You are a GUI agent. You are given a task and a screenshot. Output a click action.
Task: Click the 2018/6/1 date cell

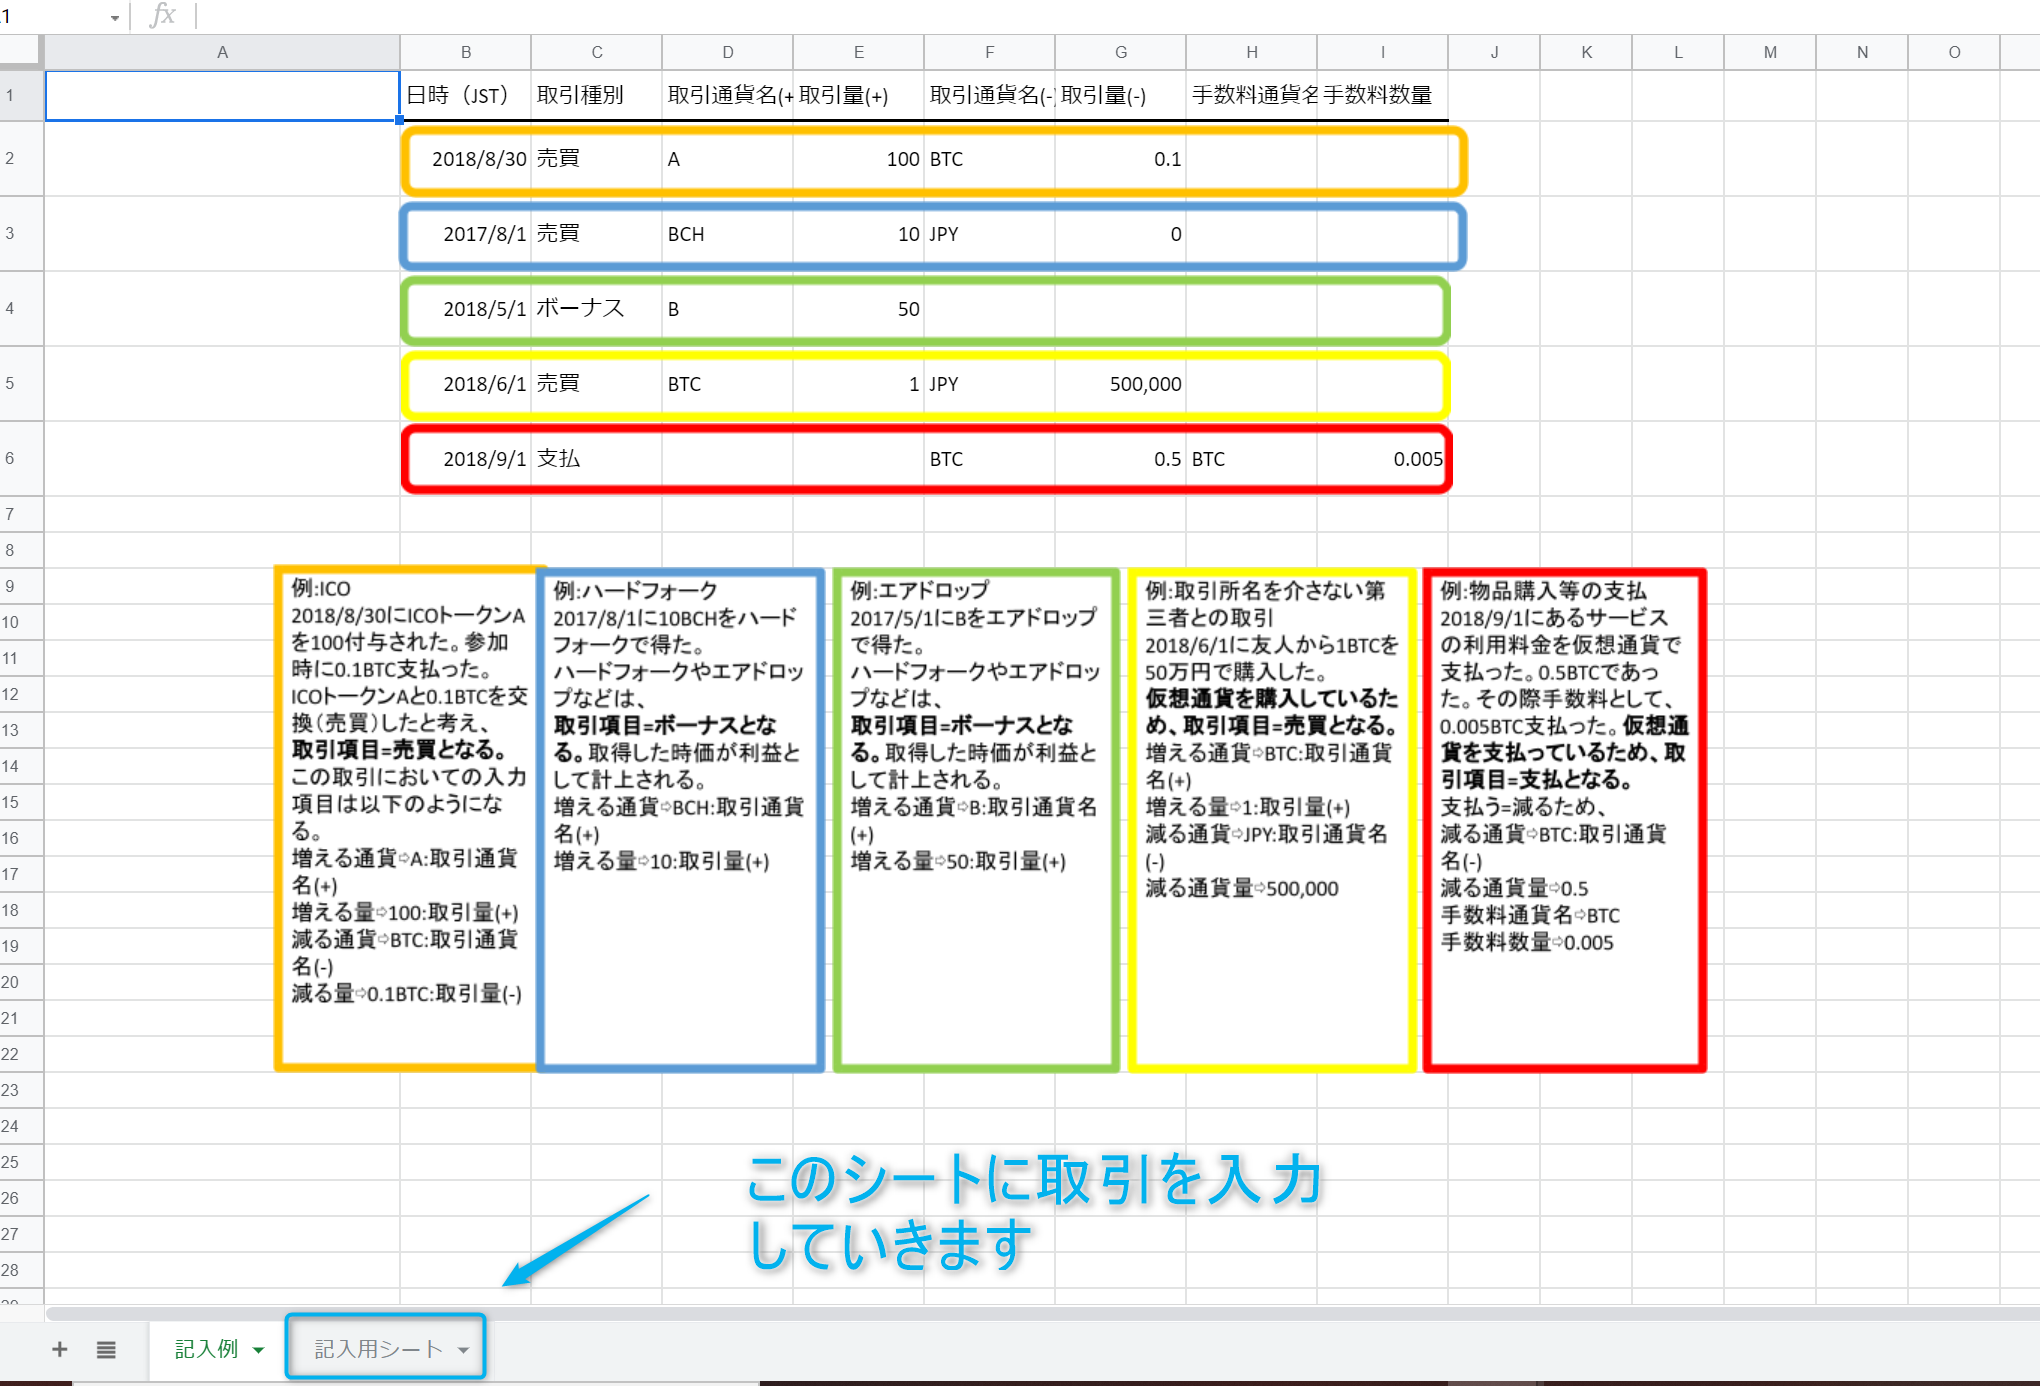tap(466, 384)
